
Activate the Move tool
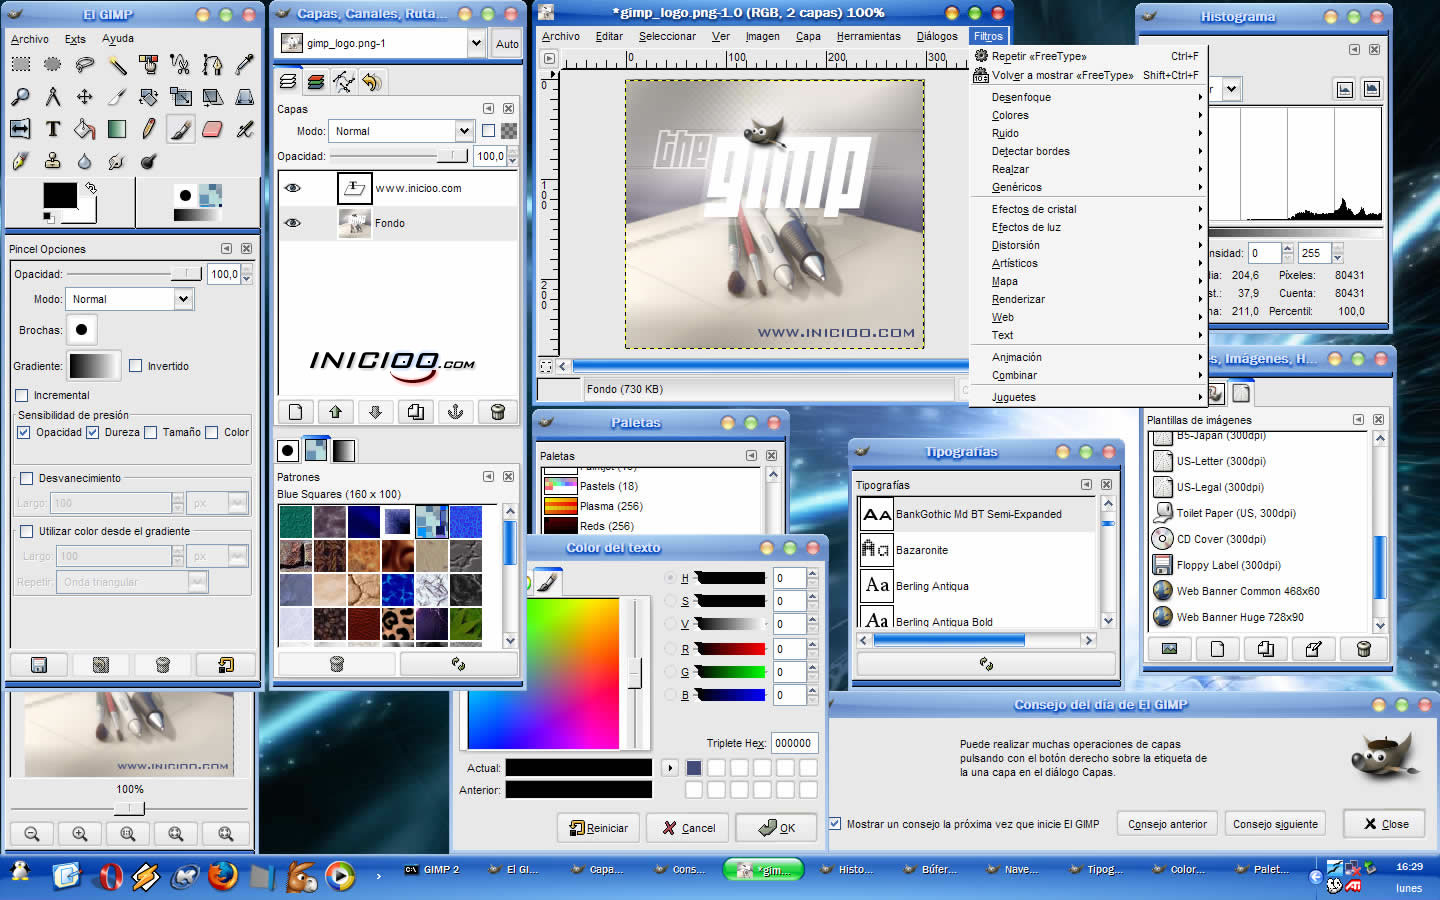(85, 97)
